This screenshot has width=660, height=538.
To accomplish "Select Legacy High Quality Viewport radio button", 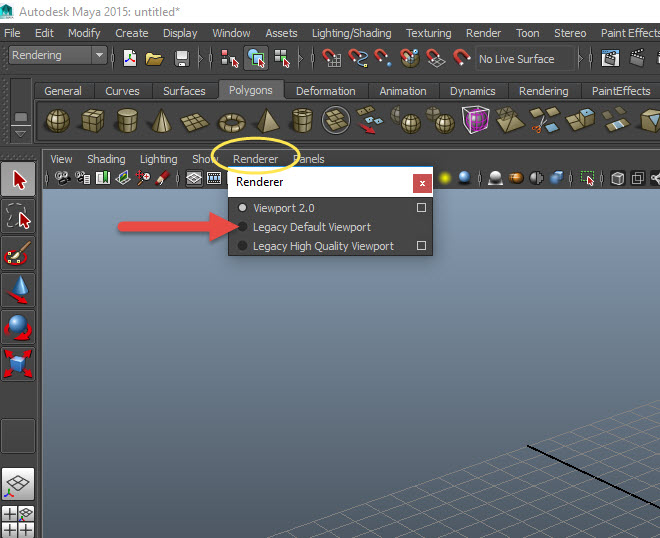I will point(242,245).
